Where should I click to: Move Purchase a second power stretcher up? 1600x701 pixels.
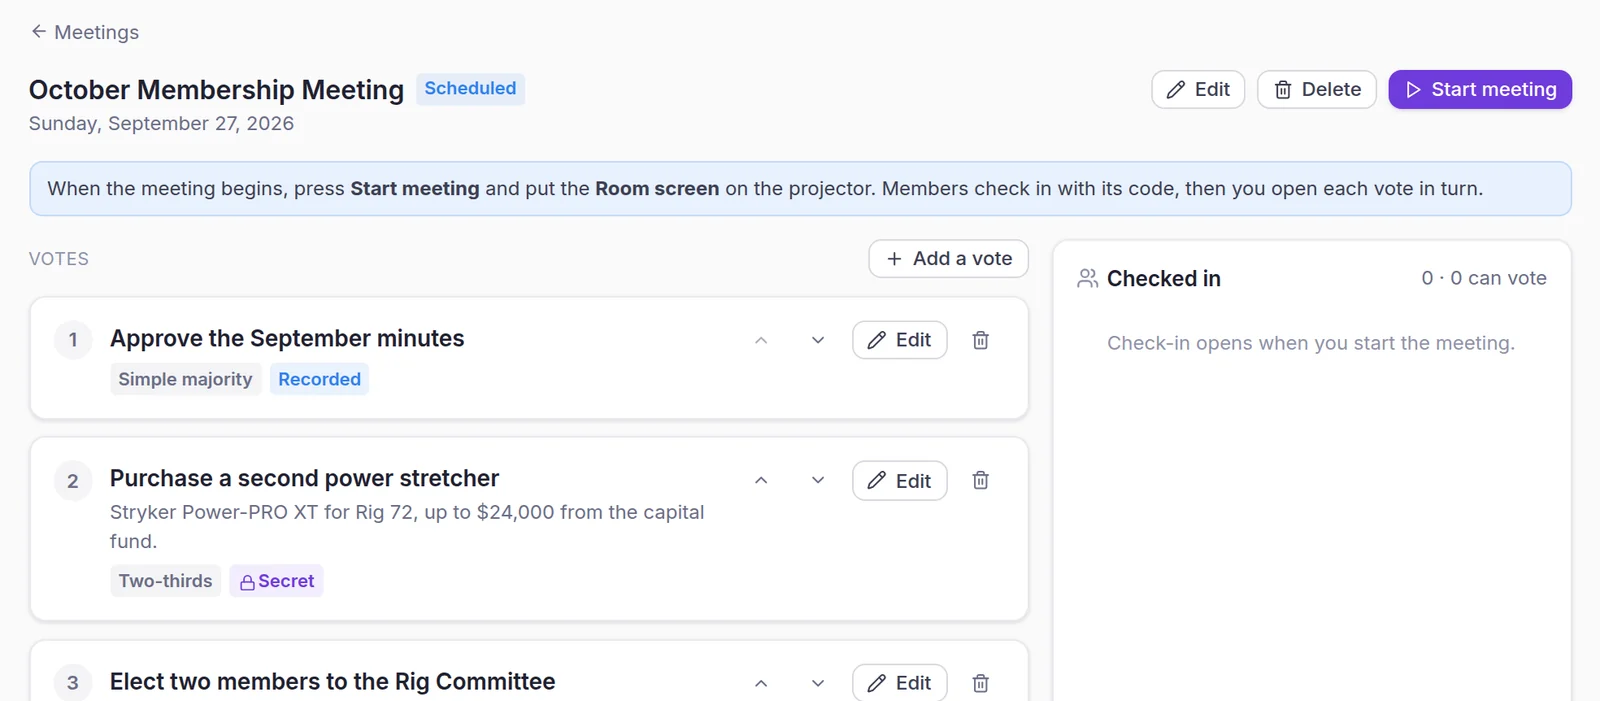(x=761, y=481)
